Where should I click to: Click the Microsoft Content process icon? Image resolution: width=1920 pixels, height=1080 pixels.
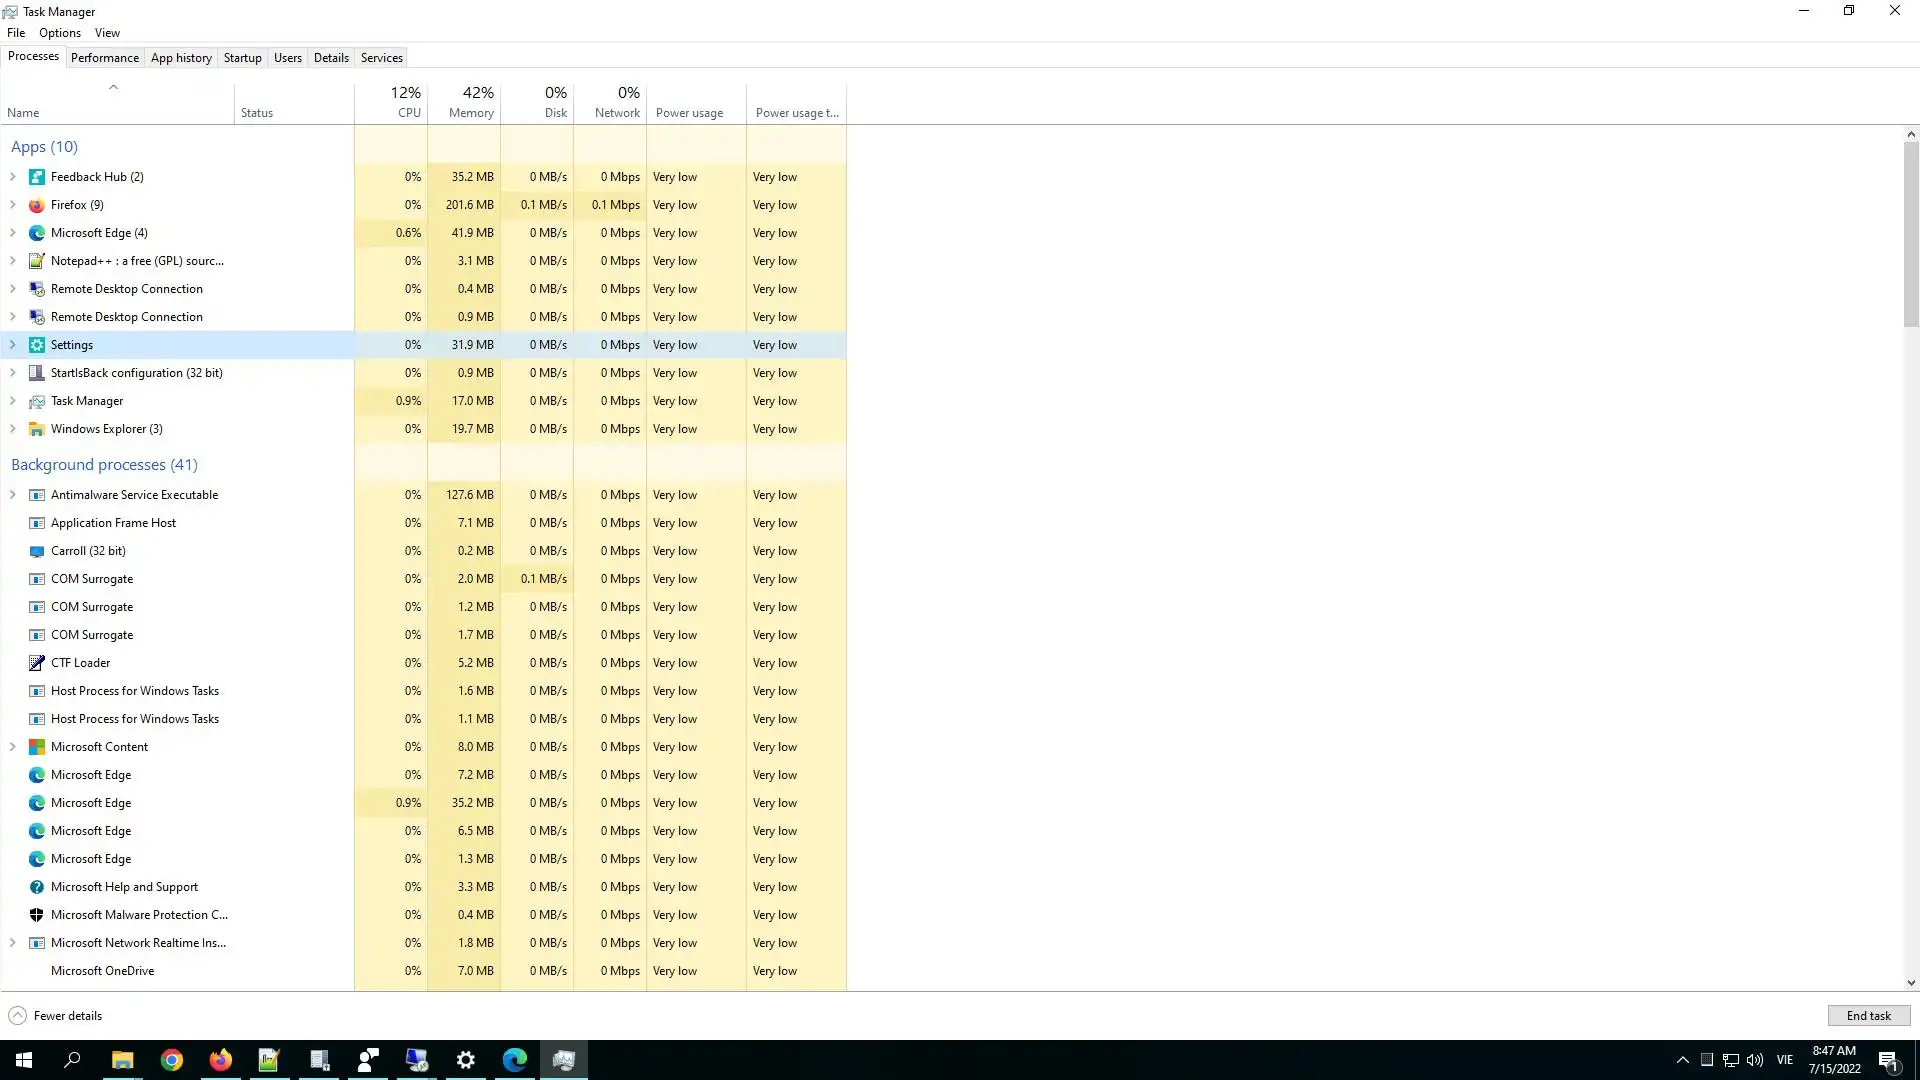(37, 747)
